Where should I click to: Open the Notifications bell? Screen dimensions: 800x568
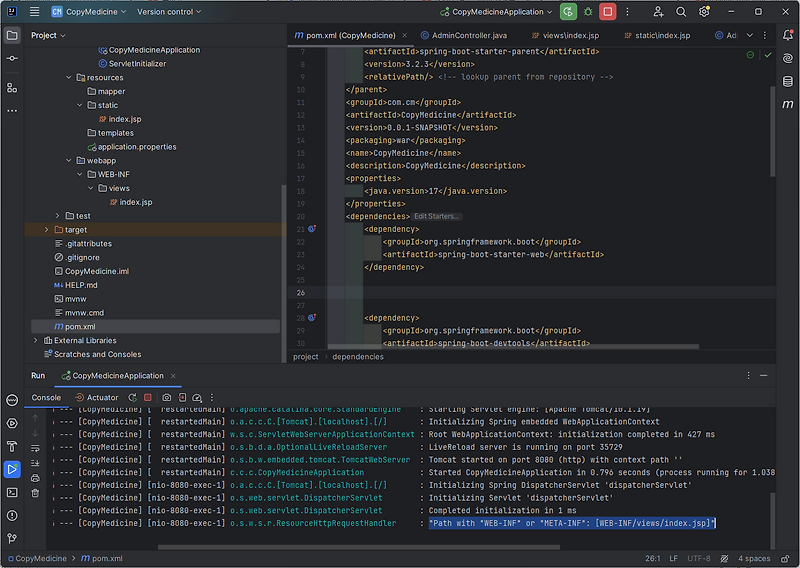click(788, 35)
